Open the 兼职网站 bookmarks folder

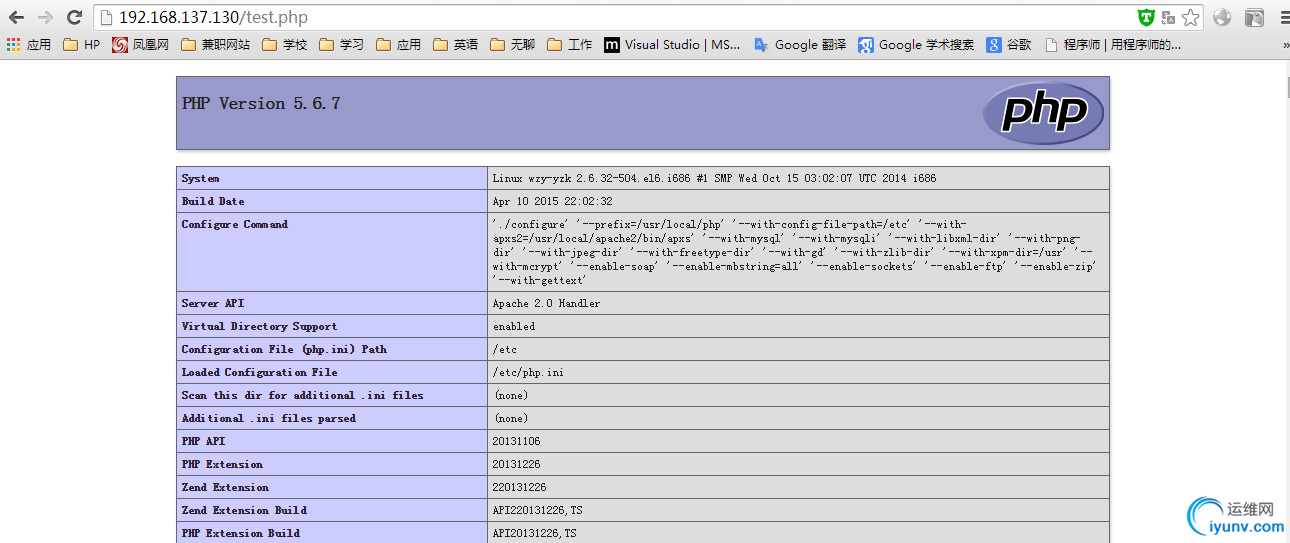coord(215,45)
